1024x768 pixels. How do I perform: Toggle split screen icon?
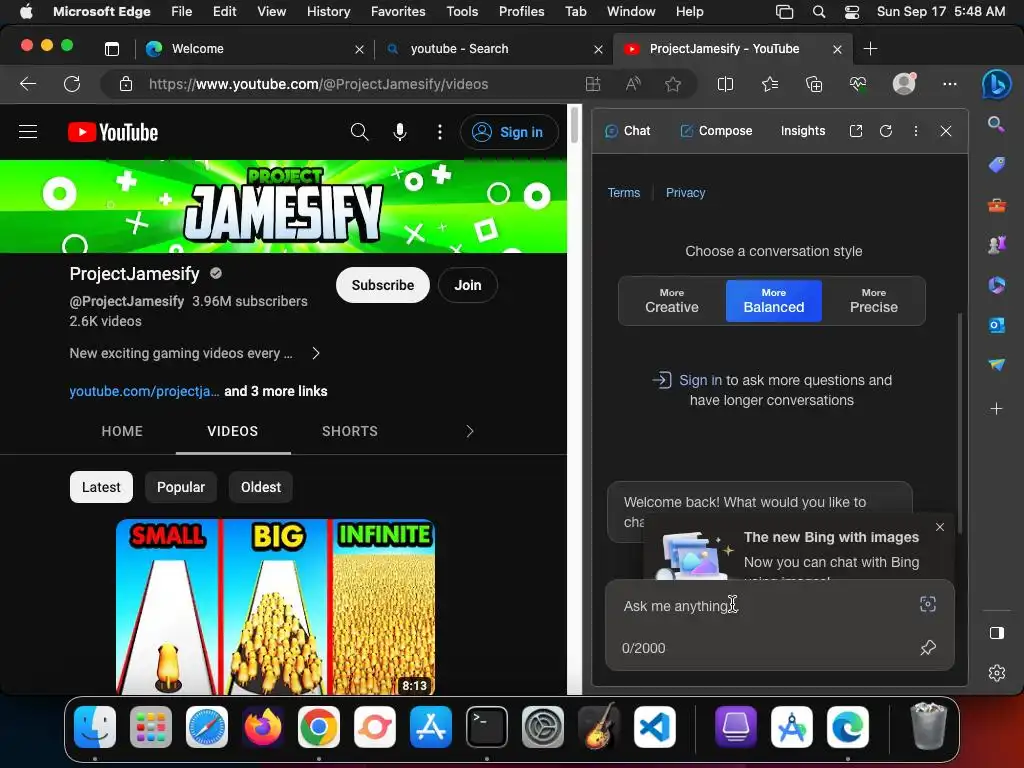(x=725, y=84)
